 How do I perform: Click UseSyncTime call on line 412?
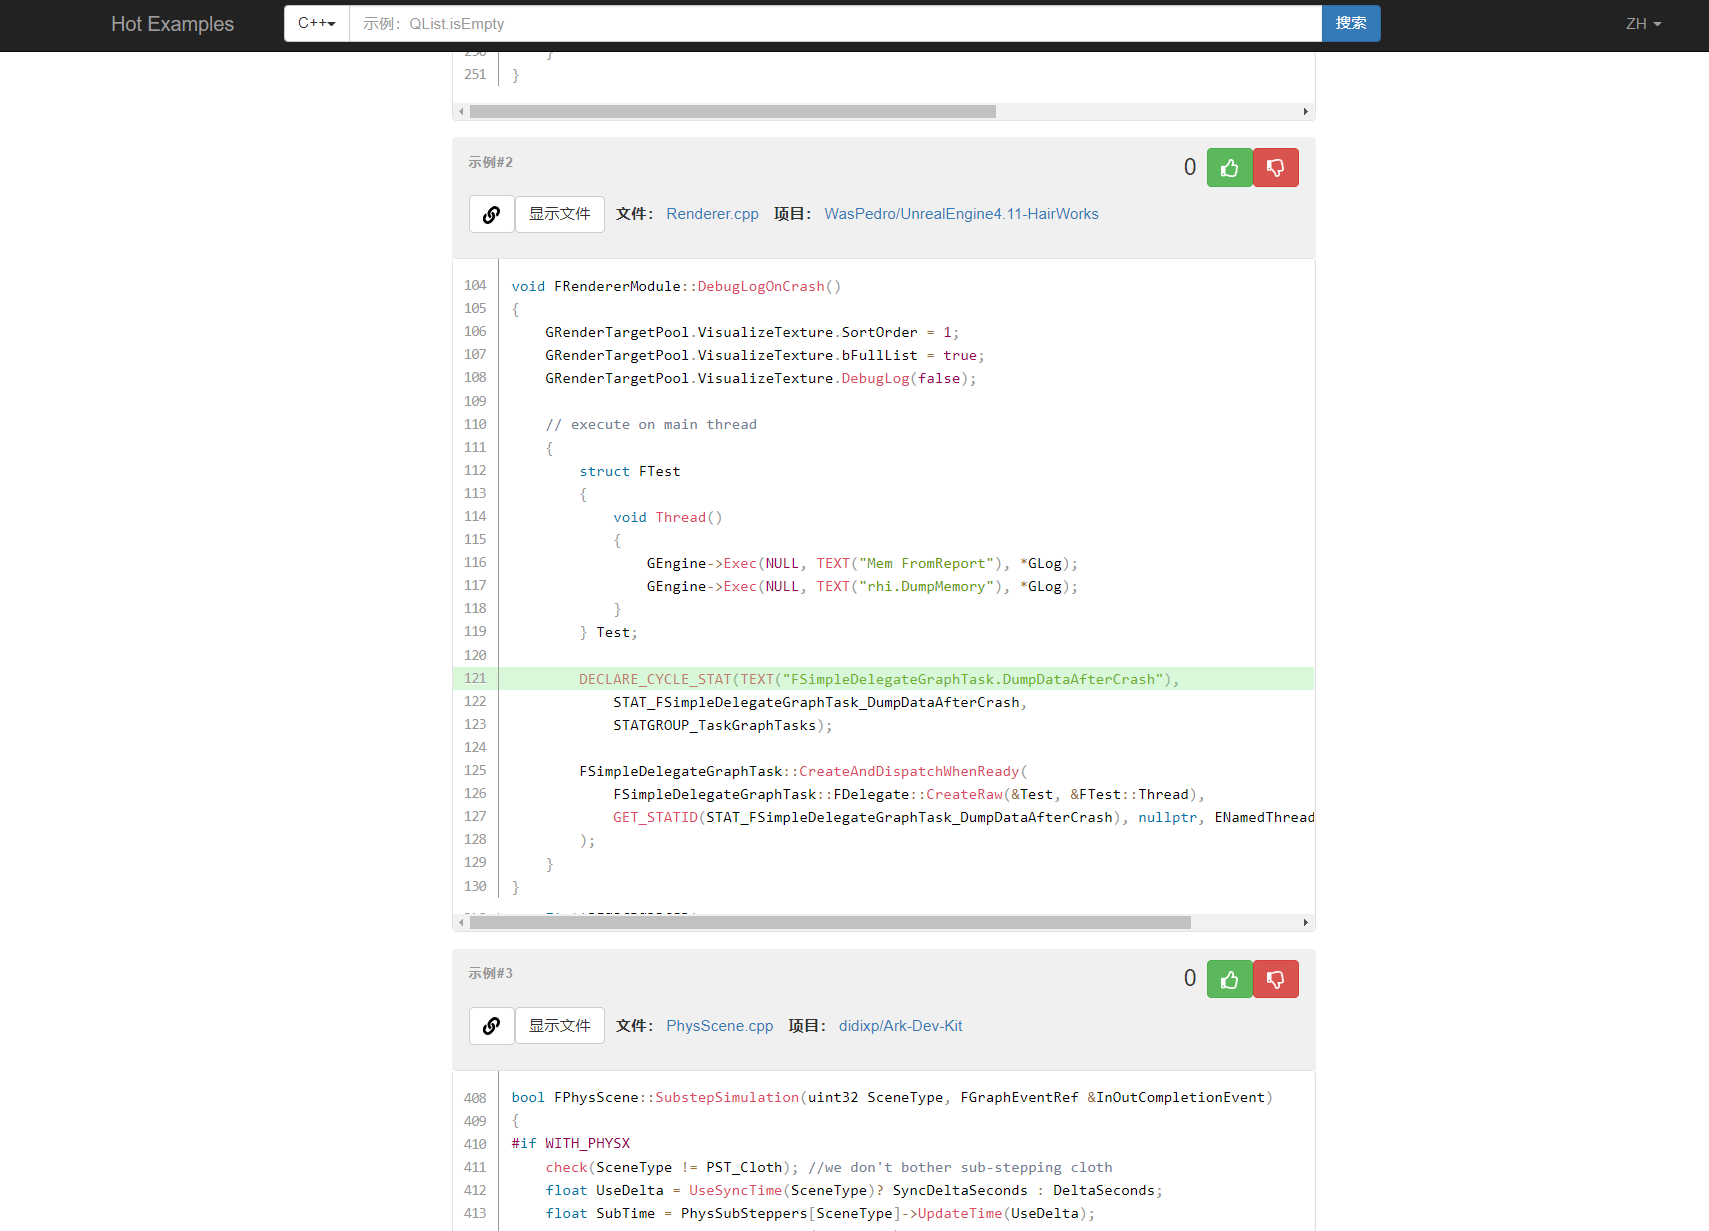pos(735,1190)
